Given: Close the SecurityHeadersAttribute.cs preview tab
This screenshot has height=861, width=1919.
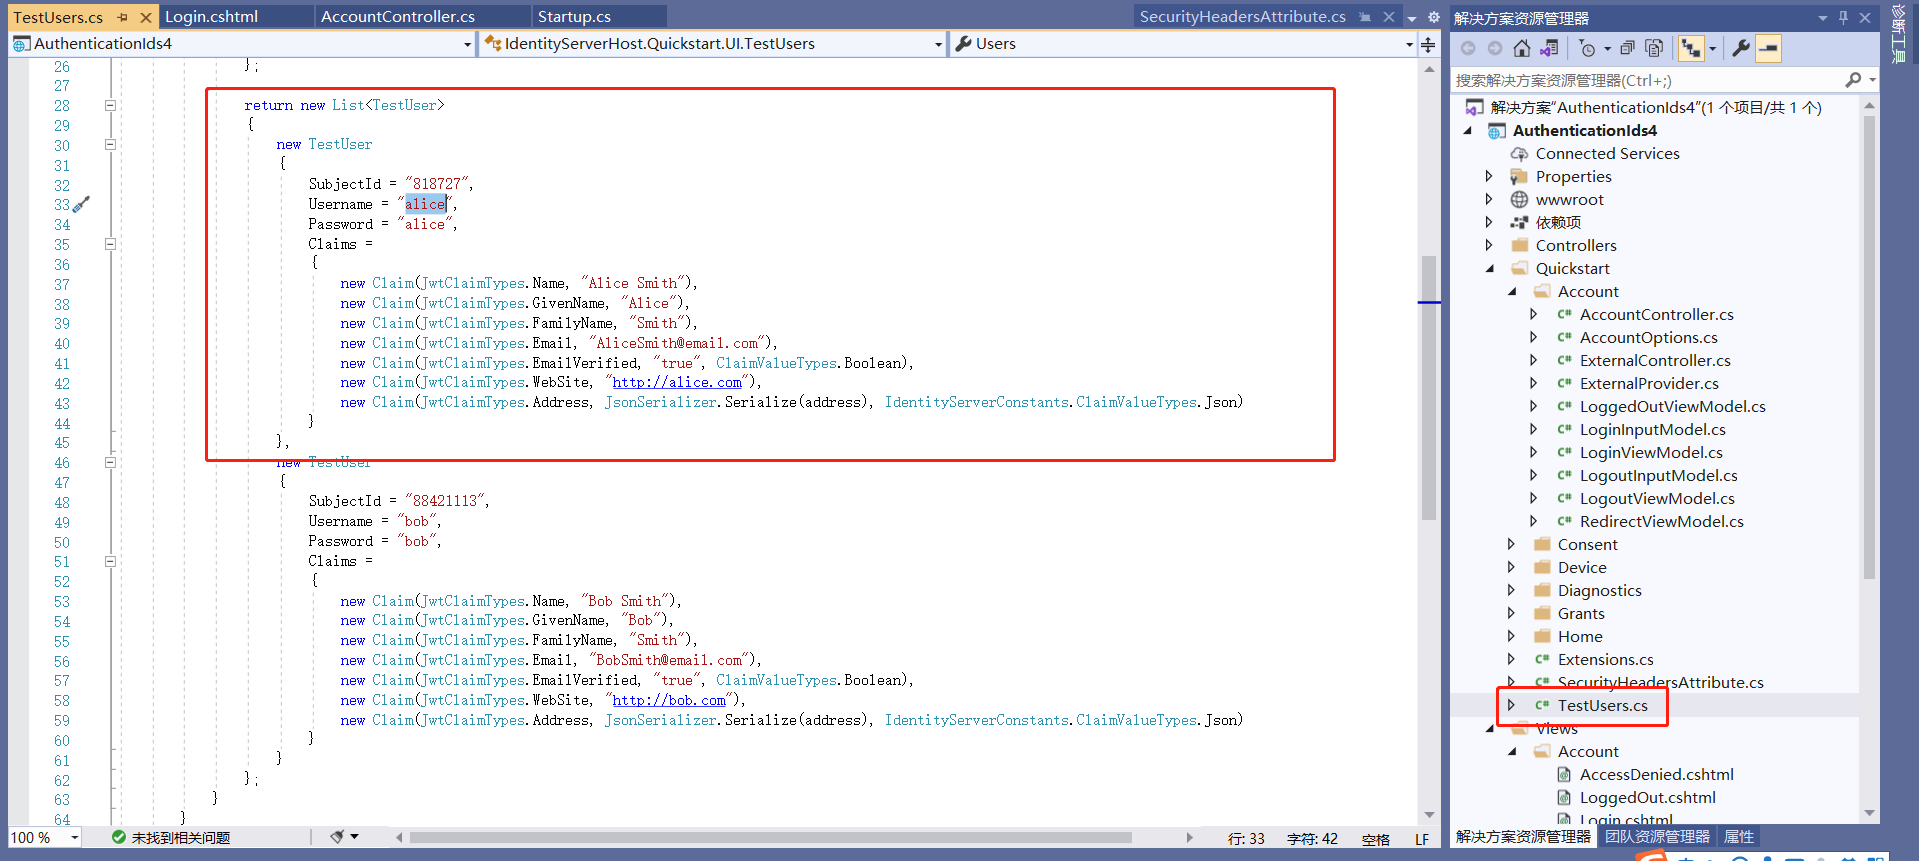Looking at the screenshot, I should [x=1388, y=17].
